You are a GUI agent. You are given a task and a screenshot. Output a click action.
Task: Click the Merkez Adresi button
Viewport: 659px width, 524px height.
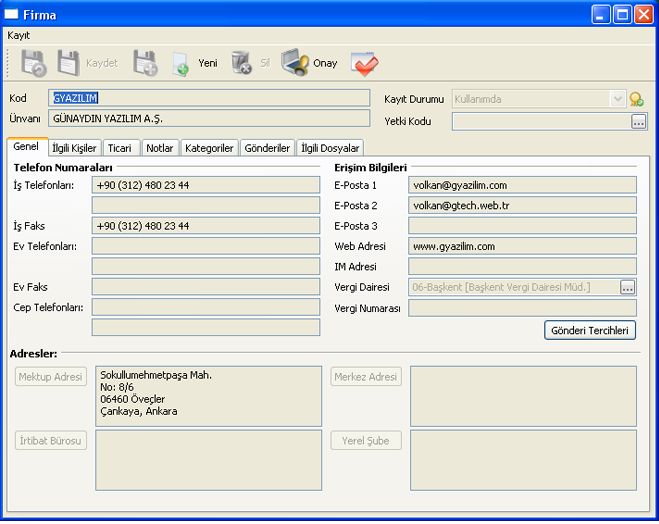pos(366,377)
